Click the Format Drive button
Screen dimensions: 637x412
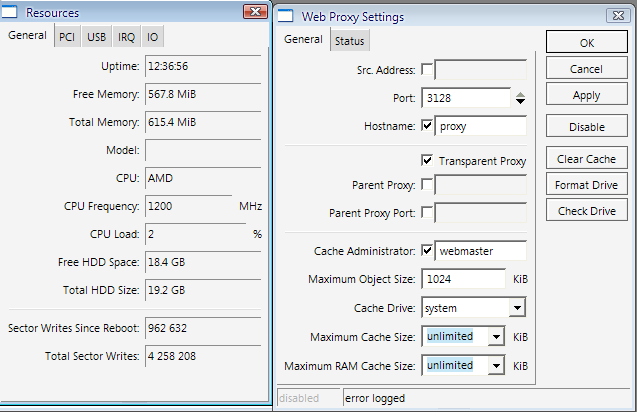[586, 185]
